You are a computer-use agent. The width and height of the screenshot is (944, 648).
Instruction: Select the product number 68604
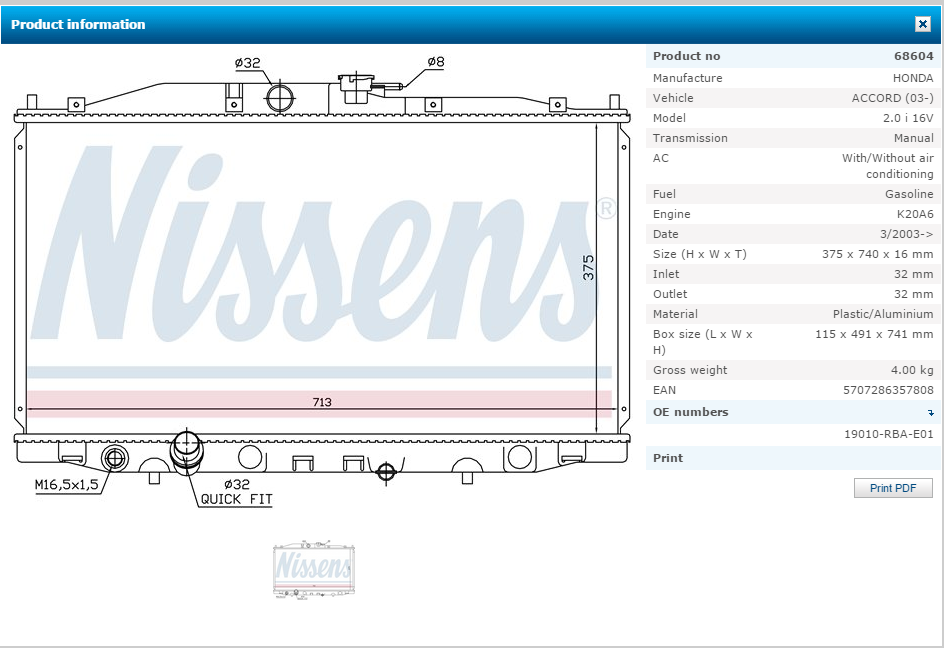pyautogui.click(x=914, y=56)
